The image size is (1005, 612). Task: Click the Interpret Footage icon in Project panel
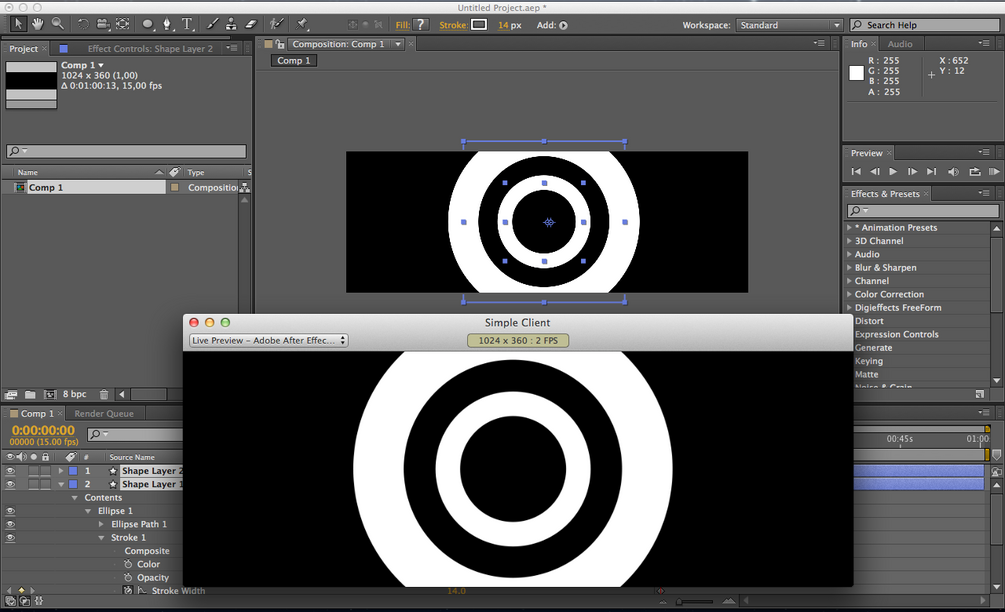pyautogui.click(x=10, y=395)
